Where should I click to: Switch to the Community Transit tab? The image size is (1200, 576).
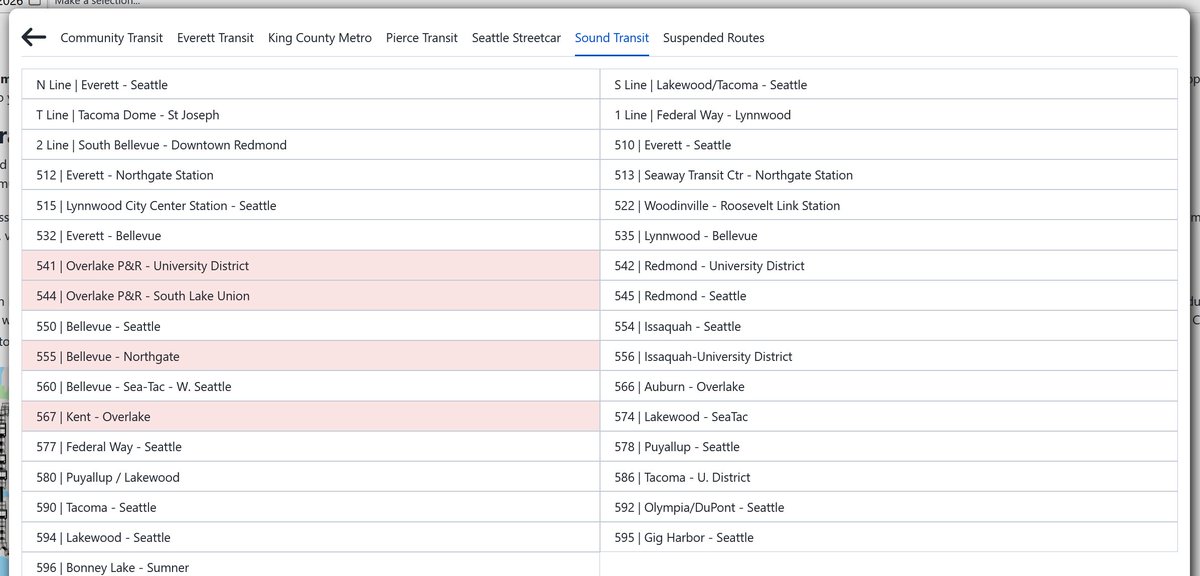(112, 38)
